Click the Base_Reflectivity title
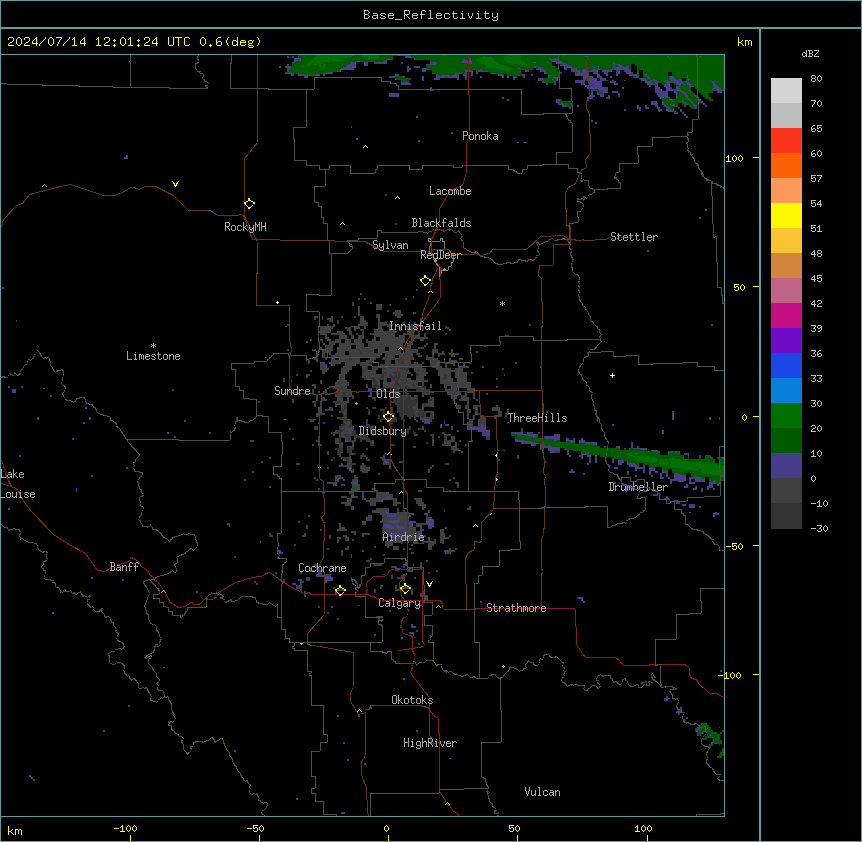Screen dimensions: 862x842 click(x=431, y=15)
